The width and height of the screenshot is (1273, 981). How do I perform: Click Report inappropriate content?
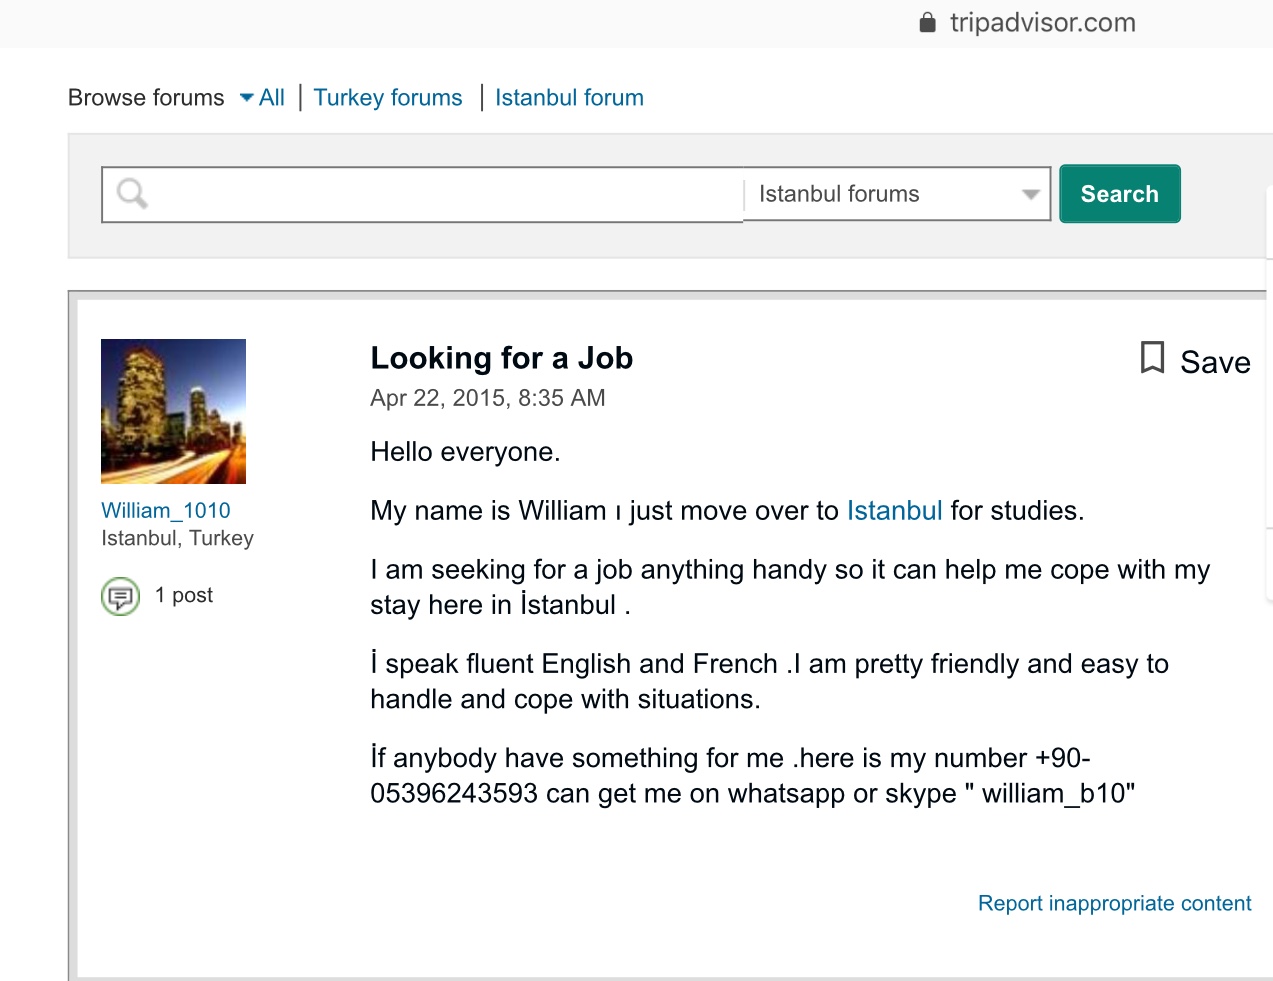tap(1114, 904)
